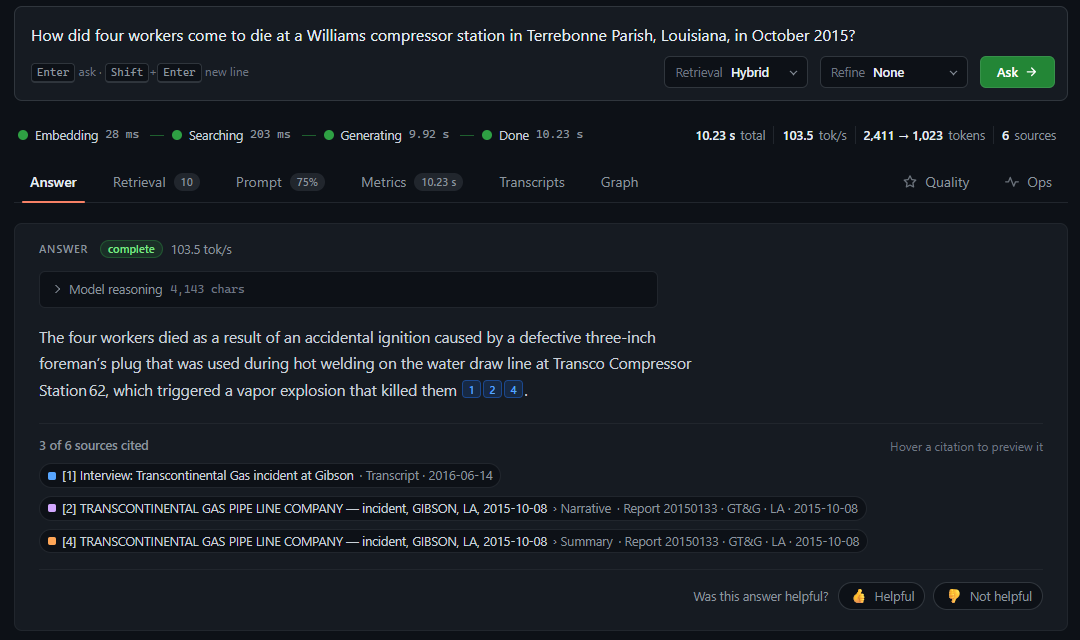Viewport: 1080px width, 640px height.
Task: Open the Retrieval tab
Action: [x=156, y=183]
